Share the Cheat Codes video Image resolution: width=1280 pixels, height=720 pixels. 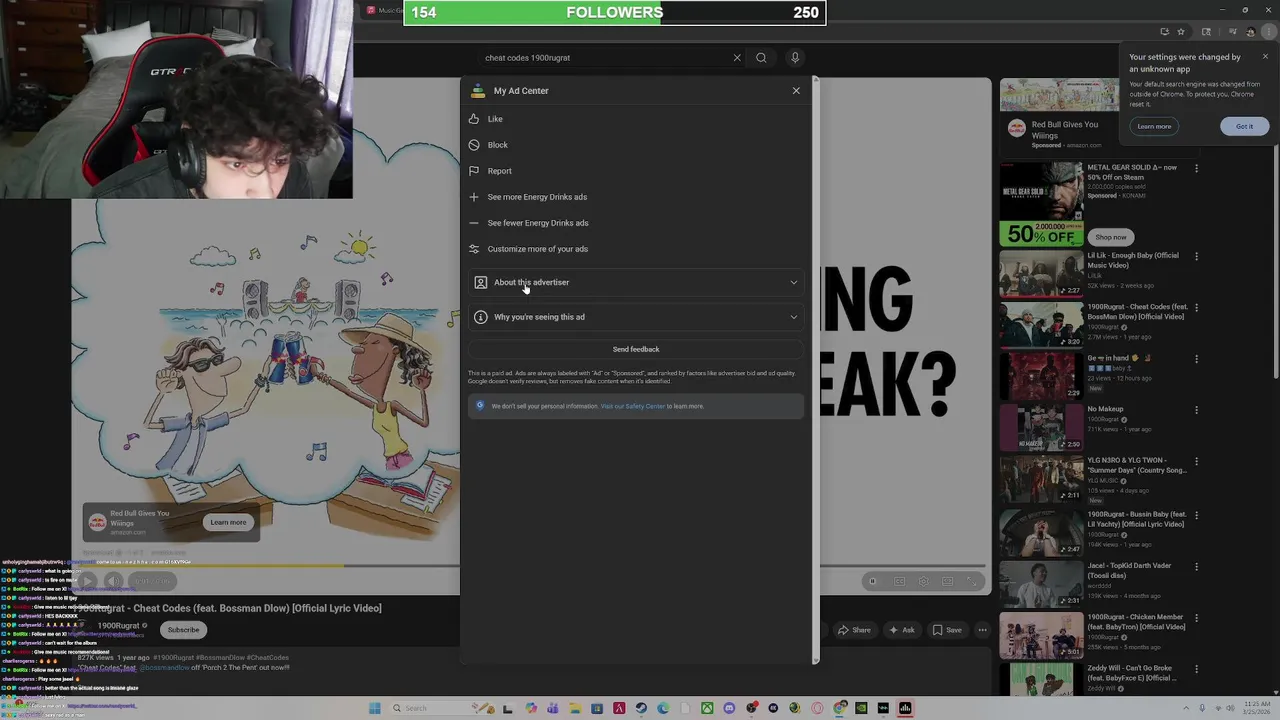pyautogui.click(x=854, y=630)
